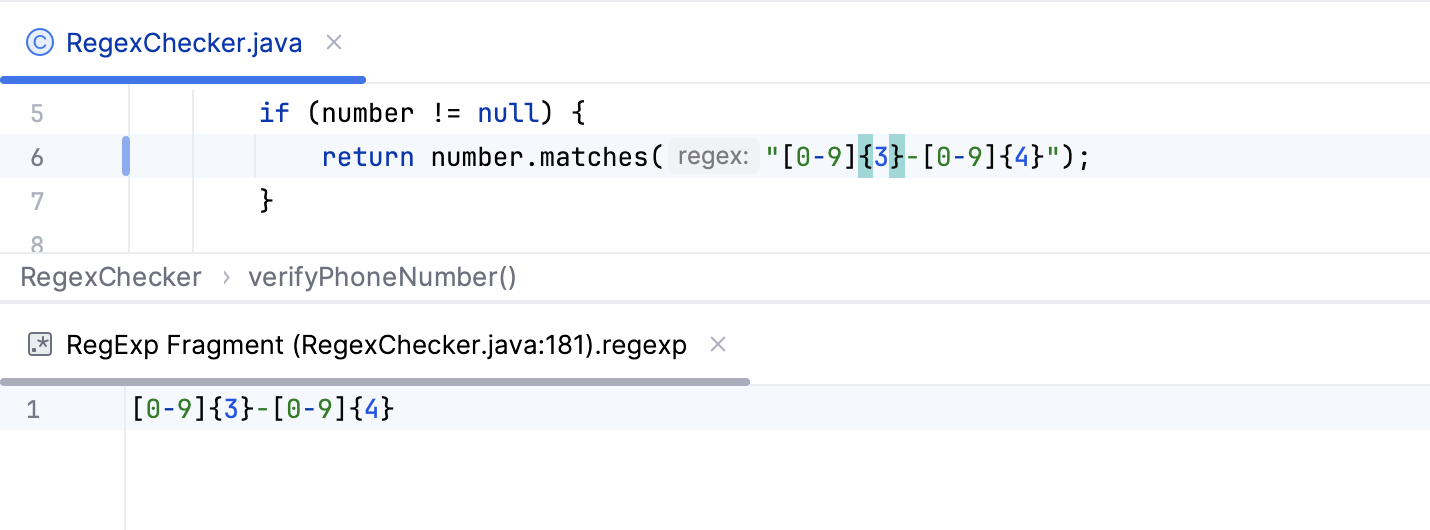Click the highlighted closing brace after 3
Viewport: 1430px width, 530px height.
click(897, 157)
